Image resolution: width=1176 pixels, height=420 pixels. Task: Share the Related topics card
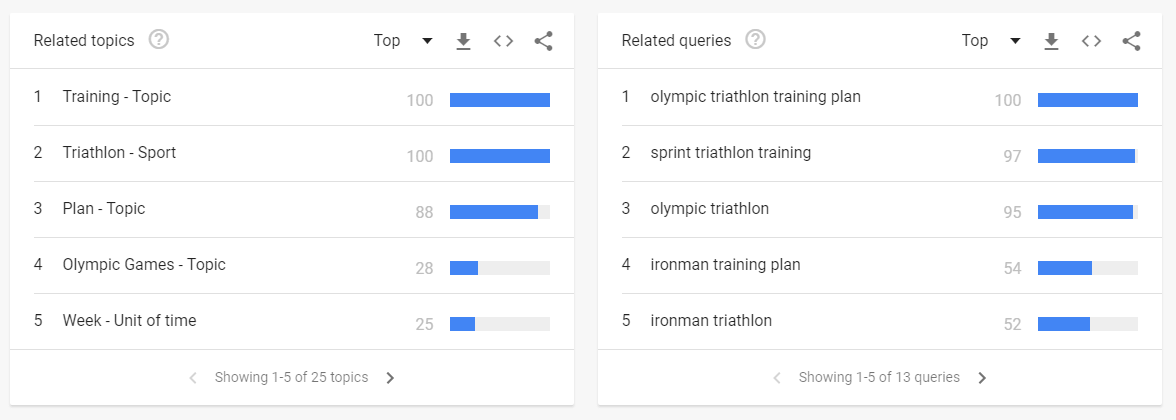coord(543,41)
